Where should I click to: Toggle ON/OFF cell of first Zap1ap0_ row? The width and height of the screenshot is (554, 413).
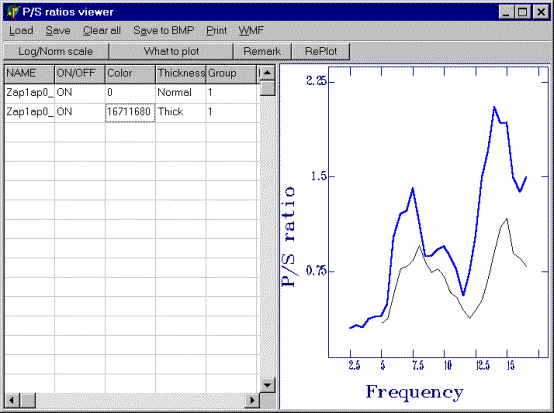[x=80, y=93]
